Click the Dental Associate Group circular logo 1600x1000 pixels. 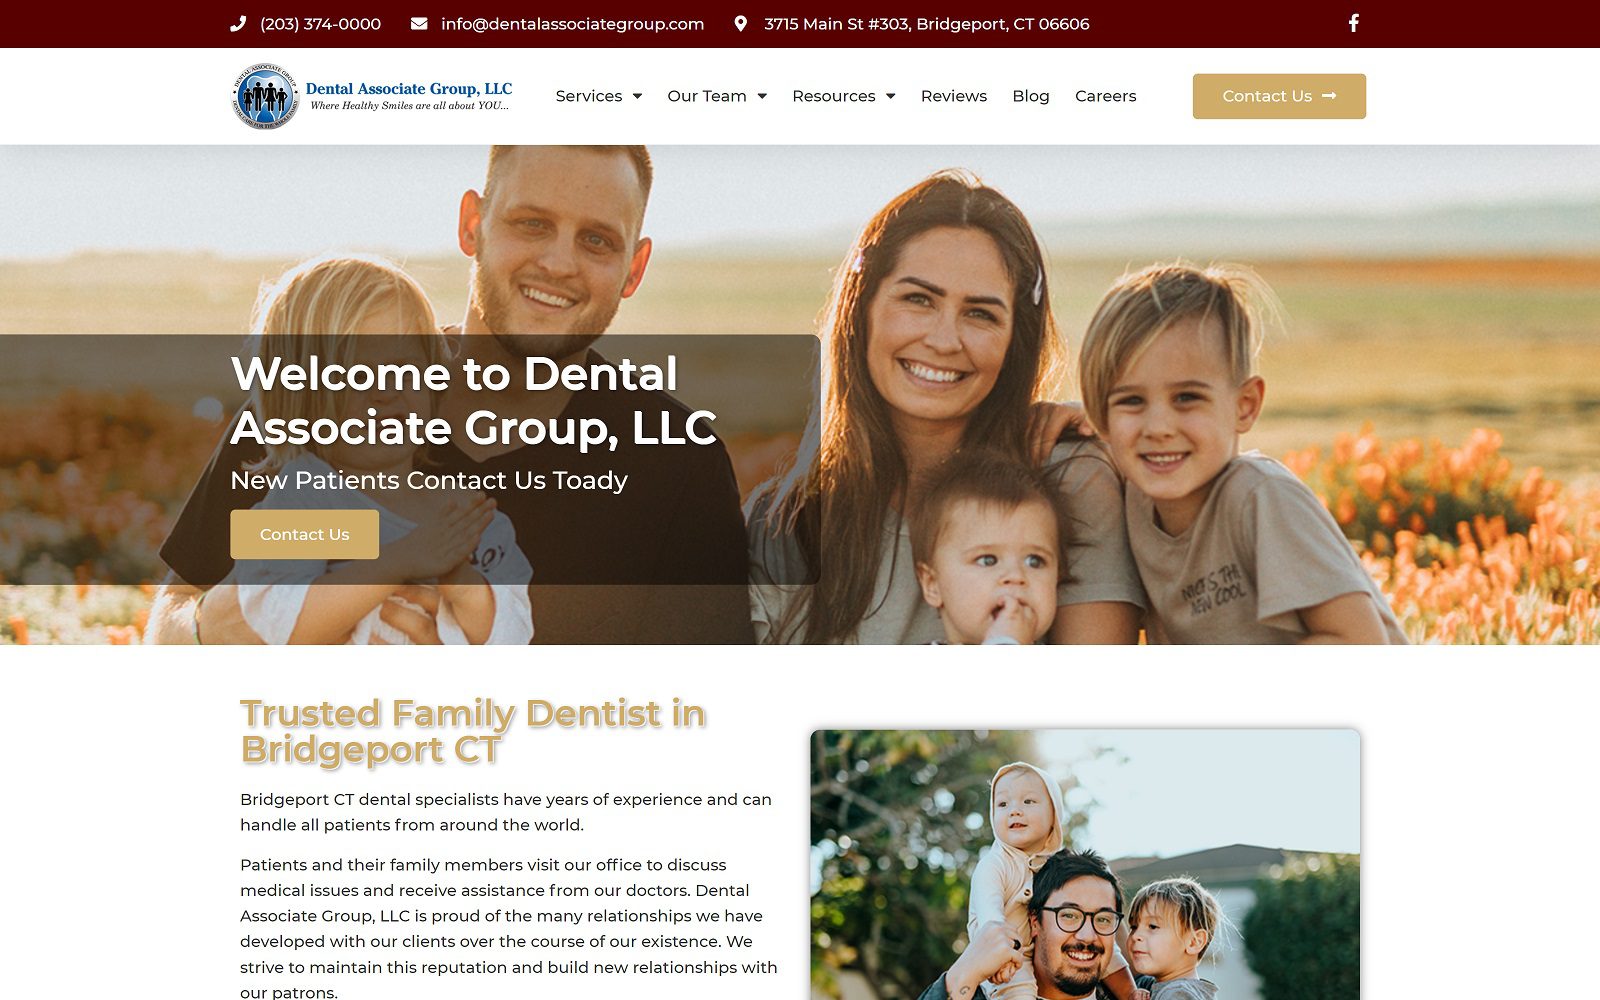(x=265, y=96)
